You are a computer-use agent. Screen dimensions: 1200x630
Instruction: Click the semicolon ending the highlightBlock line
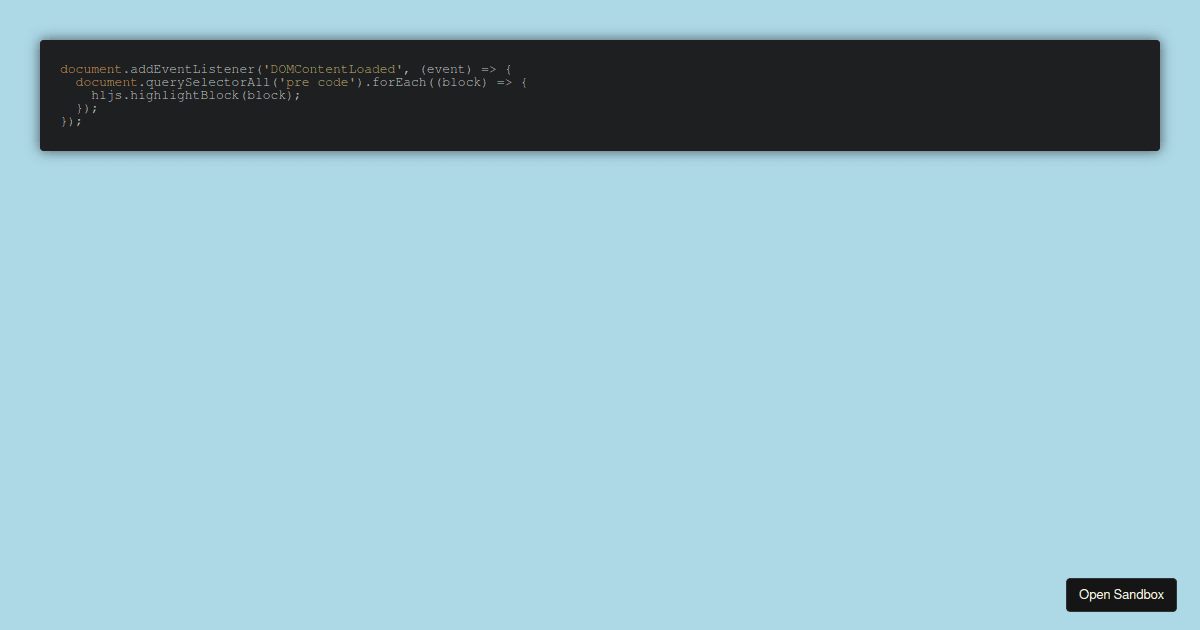[x=297, y=95]
